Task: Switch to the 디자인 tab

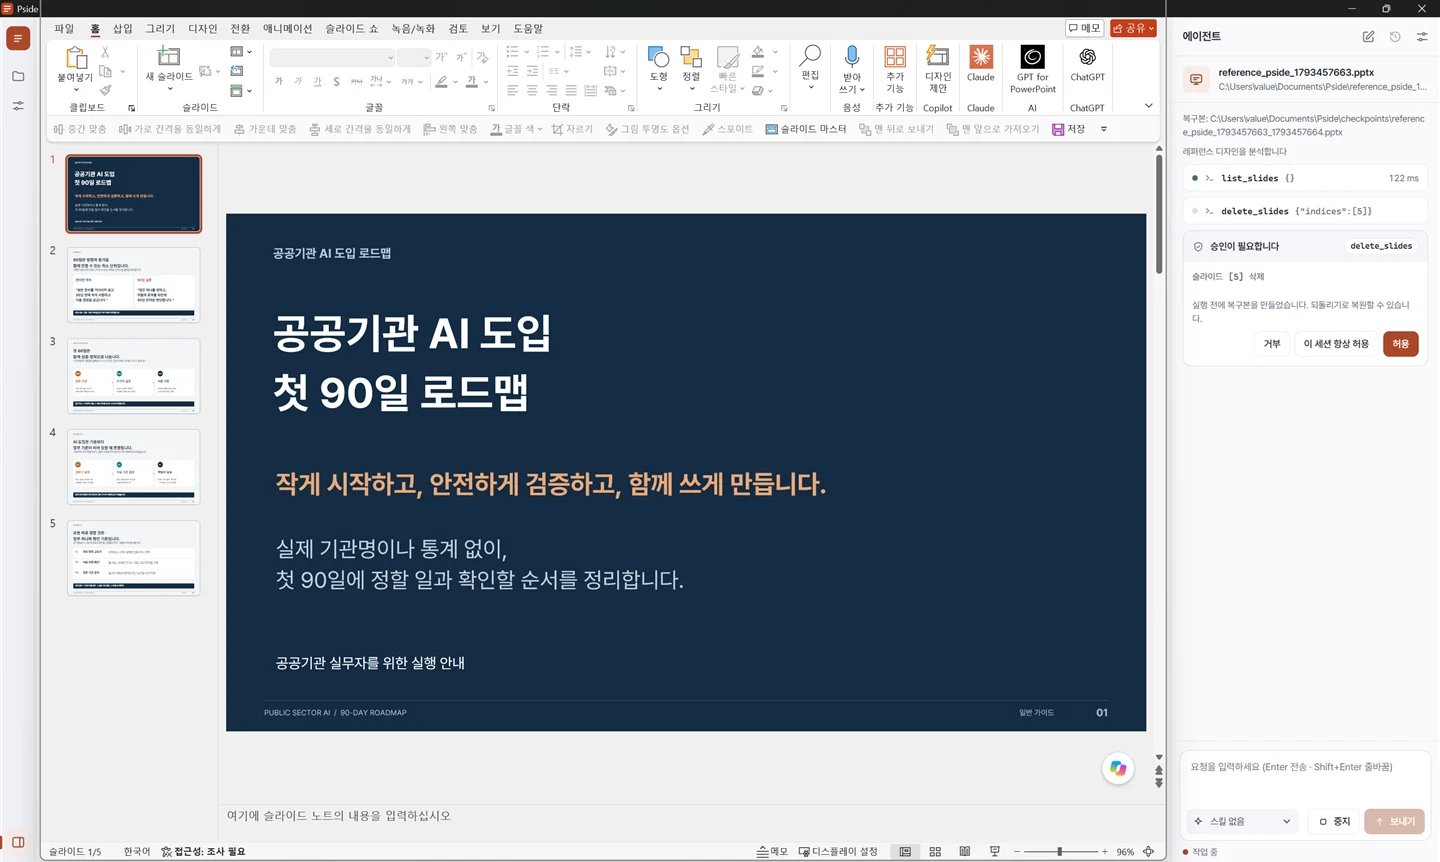Action: click(x=203, y=28)
